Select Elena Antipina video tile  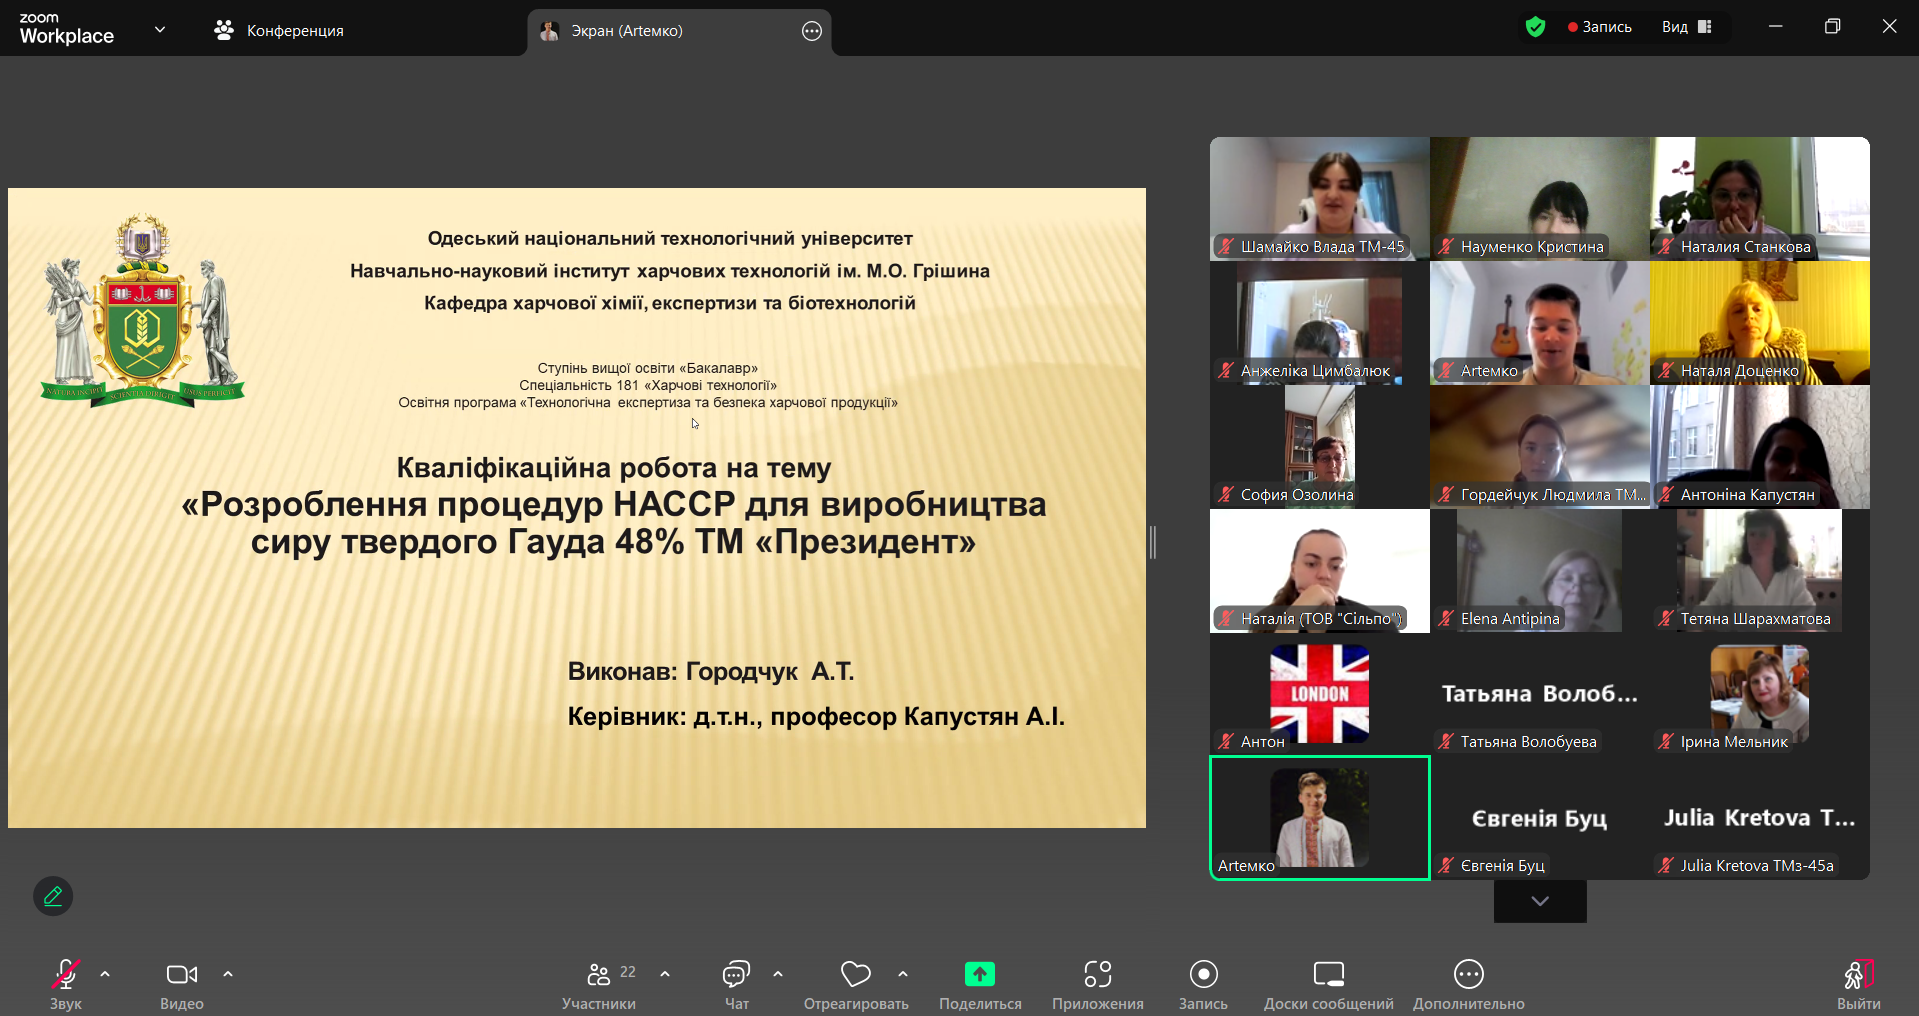point(1540,571)
